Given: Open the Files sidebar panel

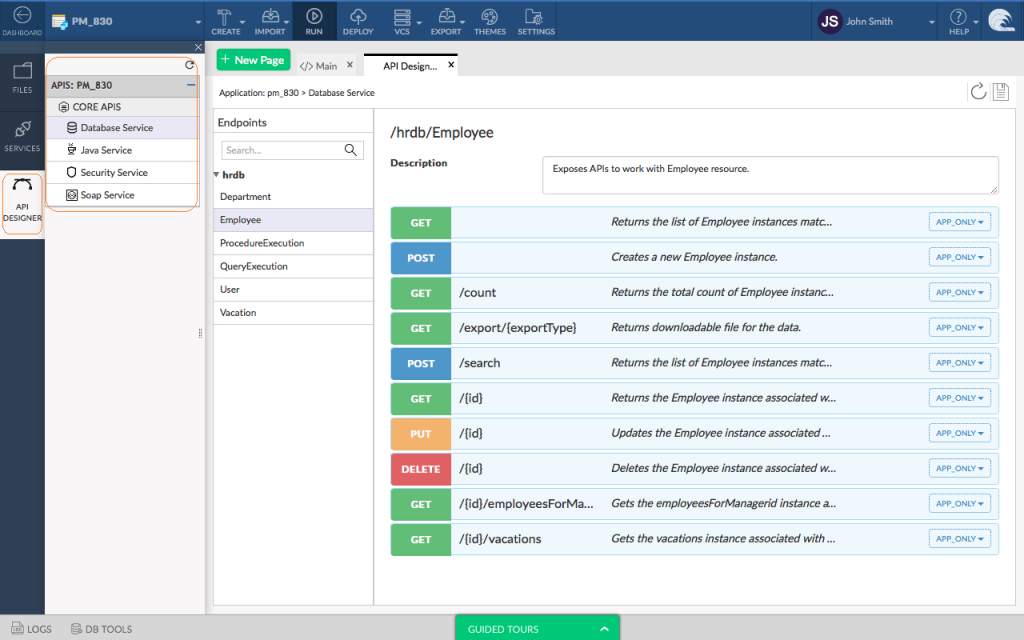Looking at the screenshot, I should point(22,78).
